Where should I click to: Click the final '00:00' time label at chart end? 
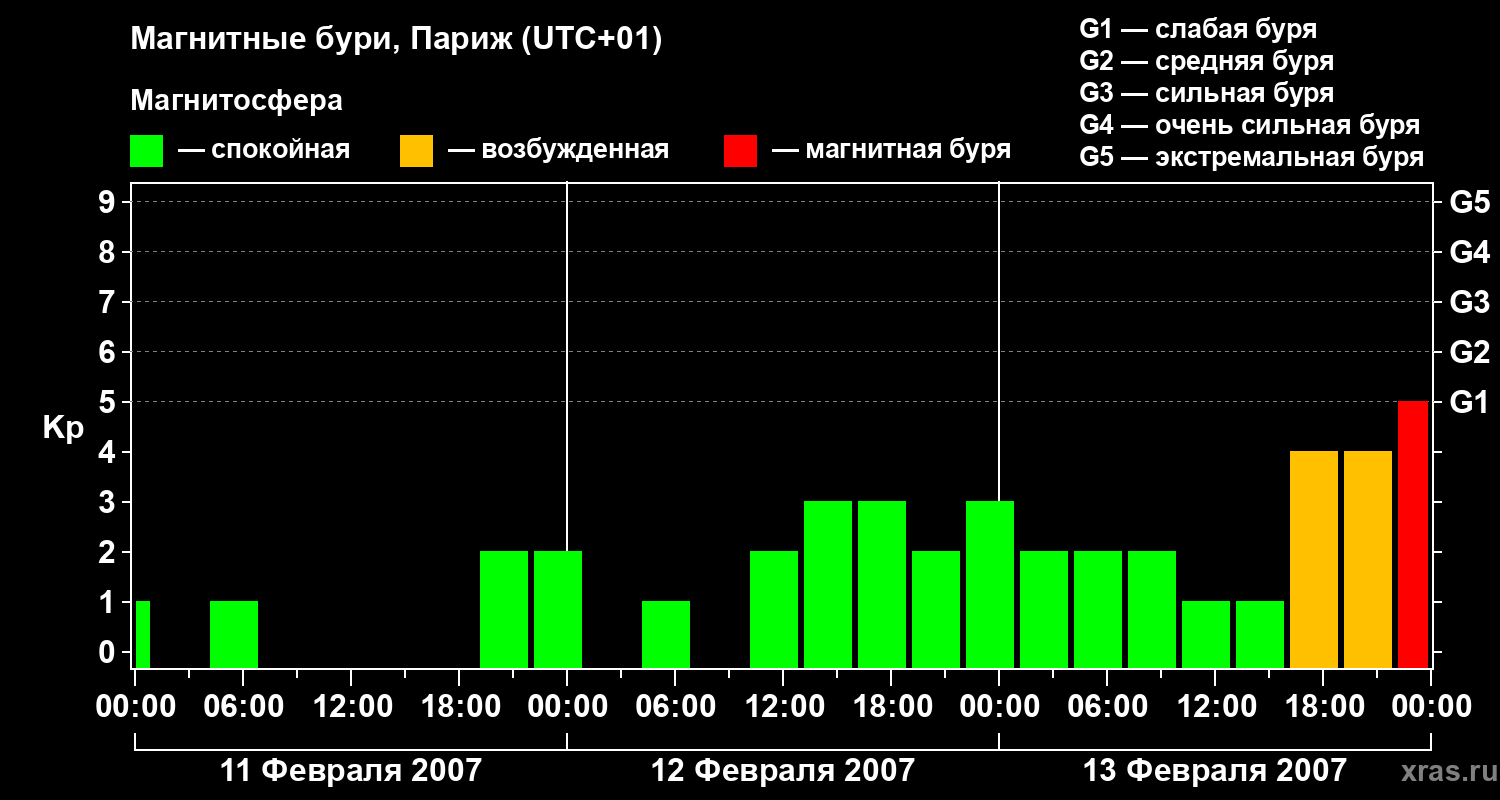click(x=1430, y=706)
